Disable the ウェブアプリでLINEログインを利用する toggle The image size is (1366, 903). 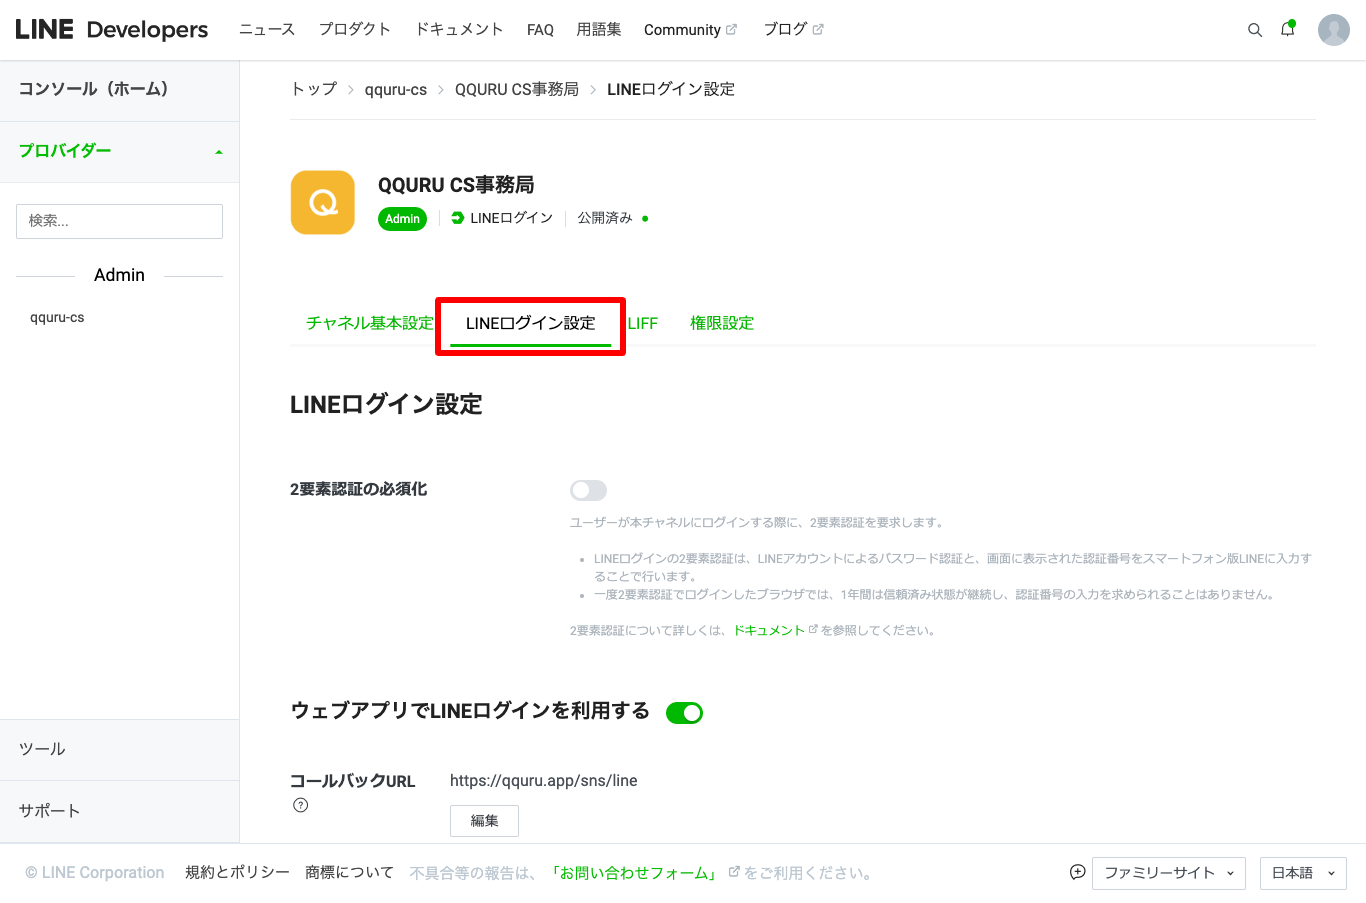pyautogui.click(x=685, y=712)
